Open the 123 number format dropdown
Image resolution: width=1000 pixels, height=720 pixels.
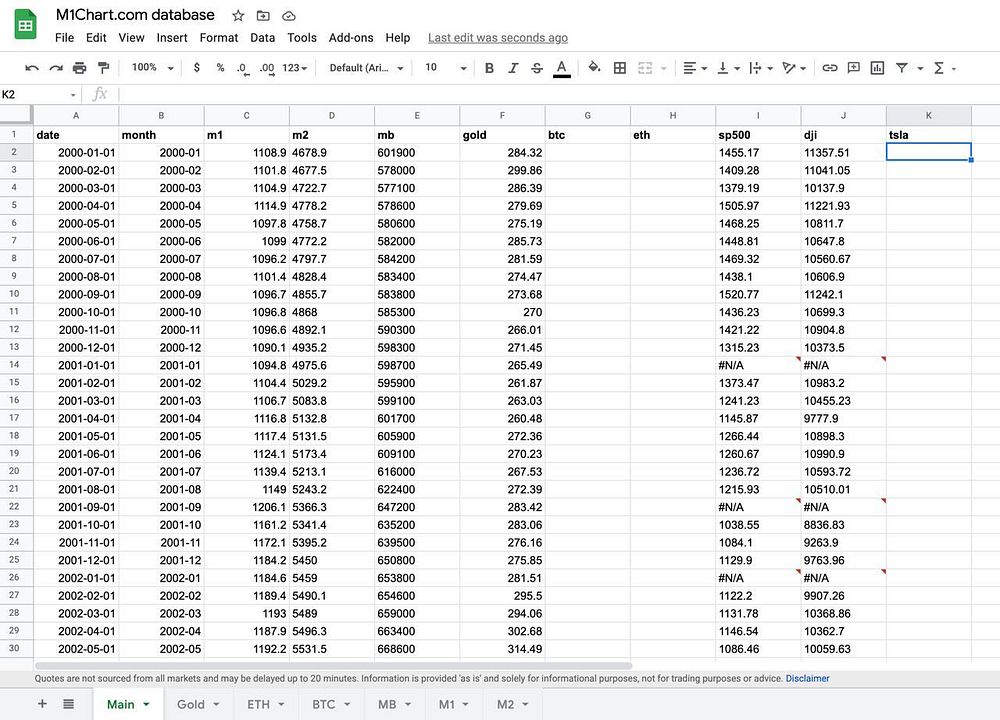pos(295,68)
